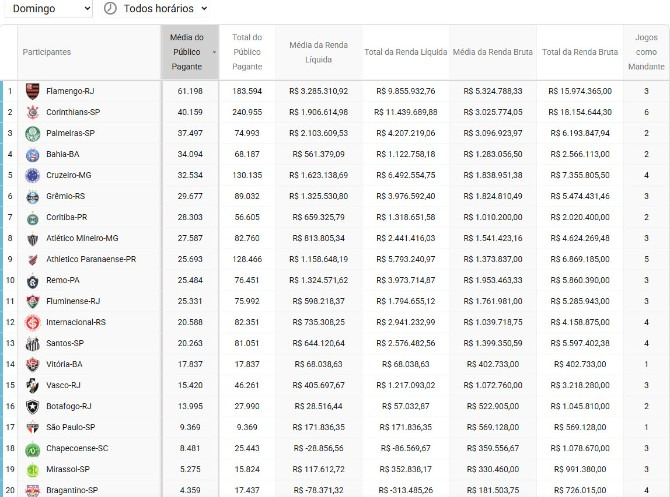The image size is (670, 497).
Task: Open the Todos horários time dropdown
Action: pos(156,9)
